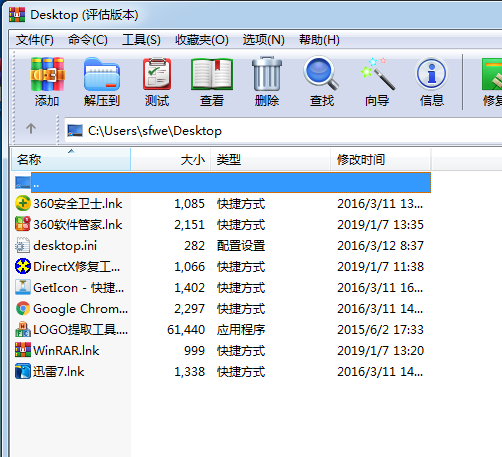Click size value 61,440
The height and width of the screenshot is (457, 502).
coord(186,330)
